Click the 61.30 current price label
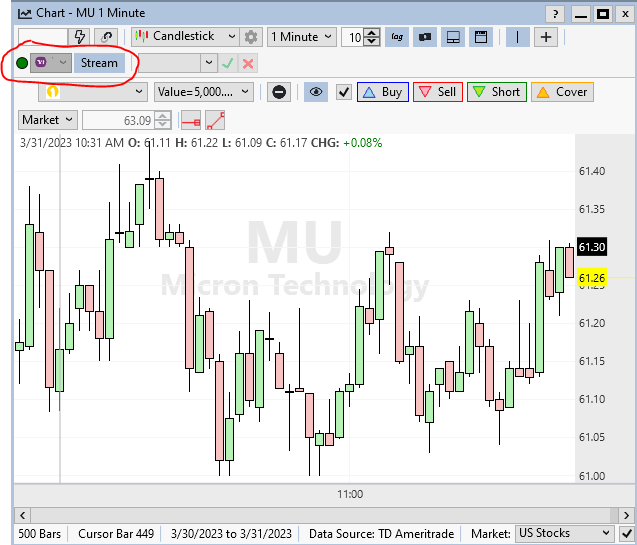Screen dimensions: 637x545 (x=592, y=247)
